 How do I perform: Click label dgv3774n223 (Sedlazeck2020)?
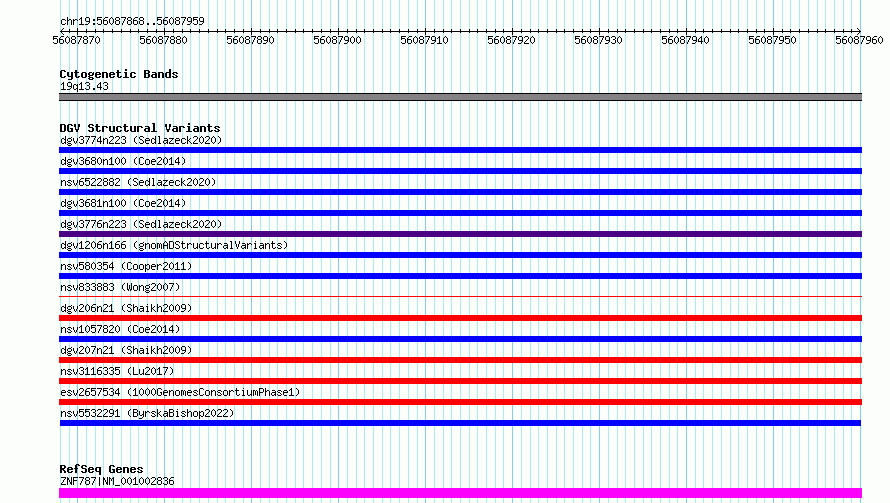coord(141,140)
